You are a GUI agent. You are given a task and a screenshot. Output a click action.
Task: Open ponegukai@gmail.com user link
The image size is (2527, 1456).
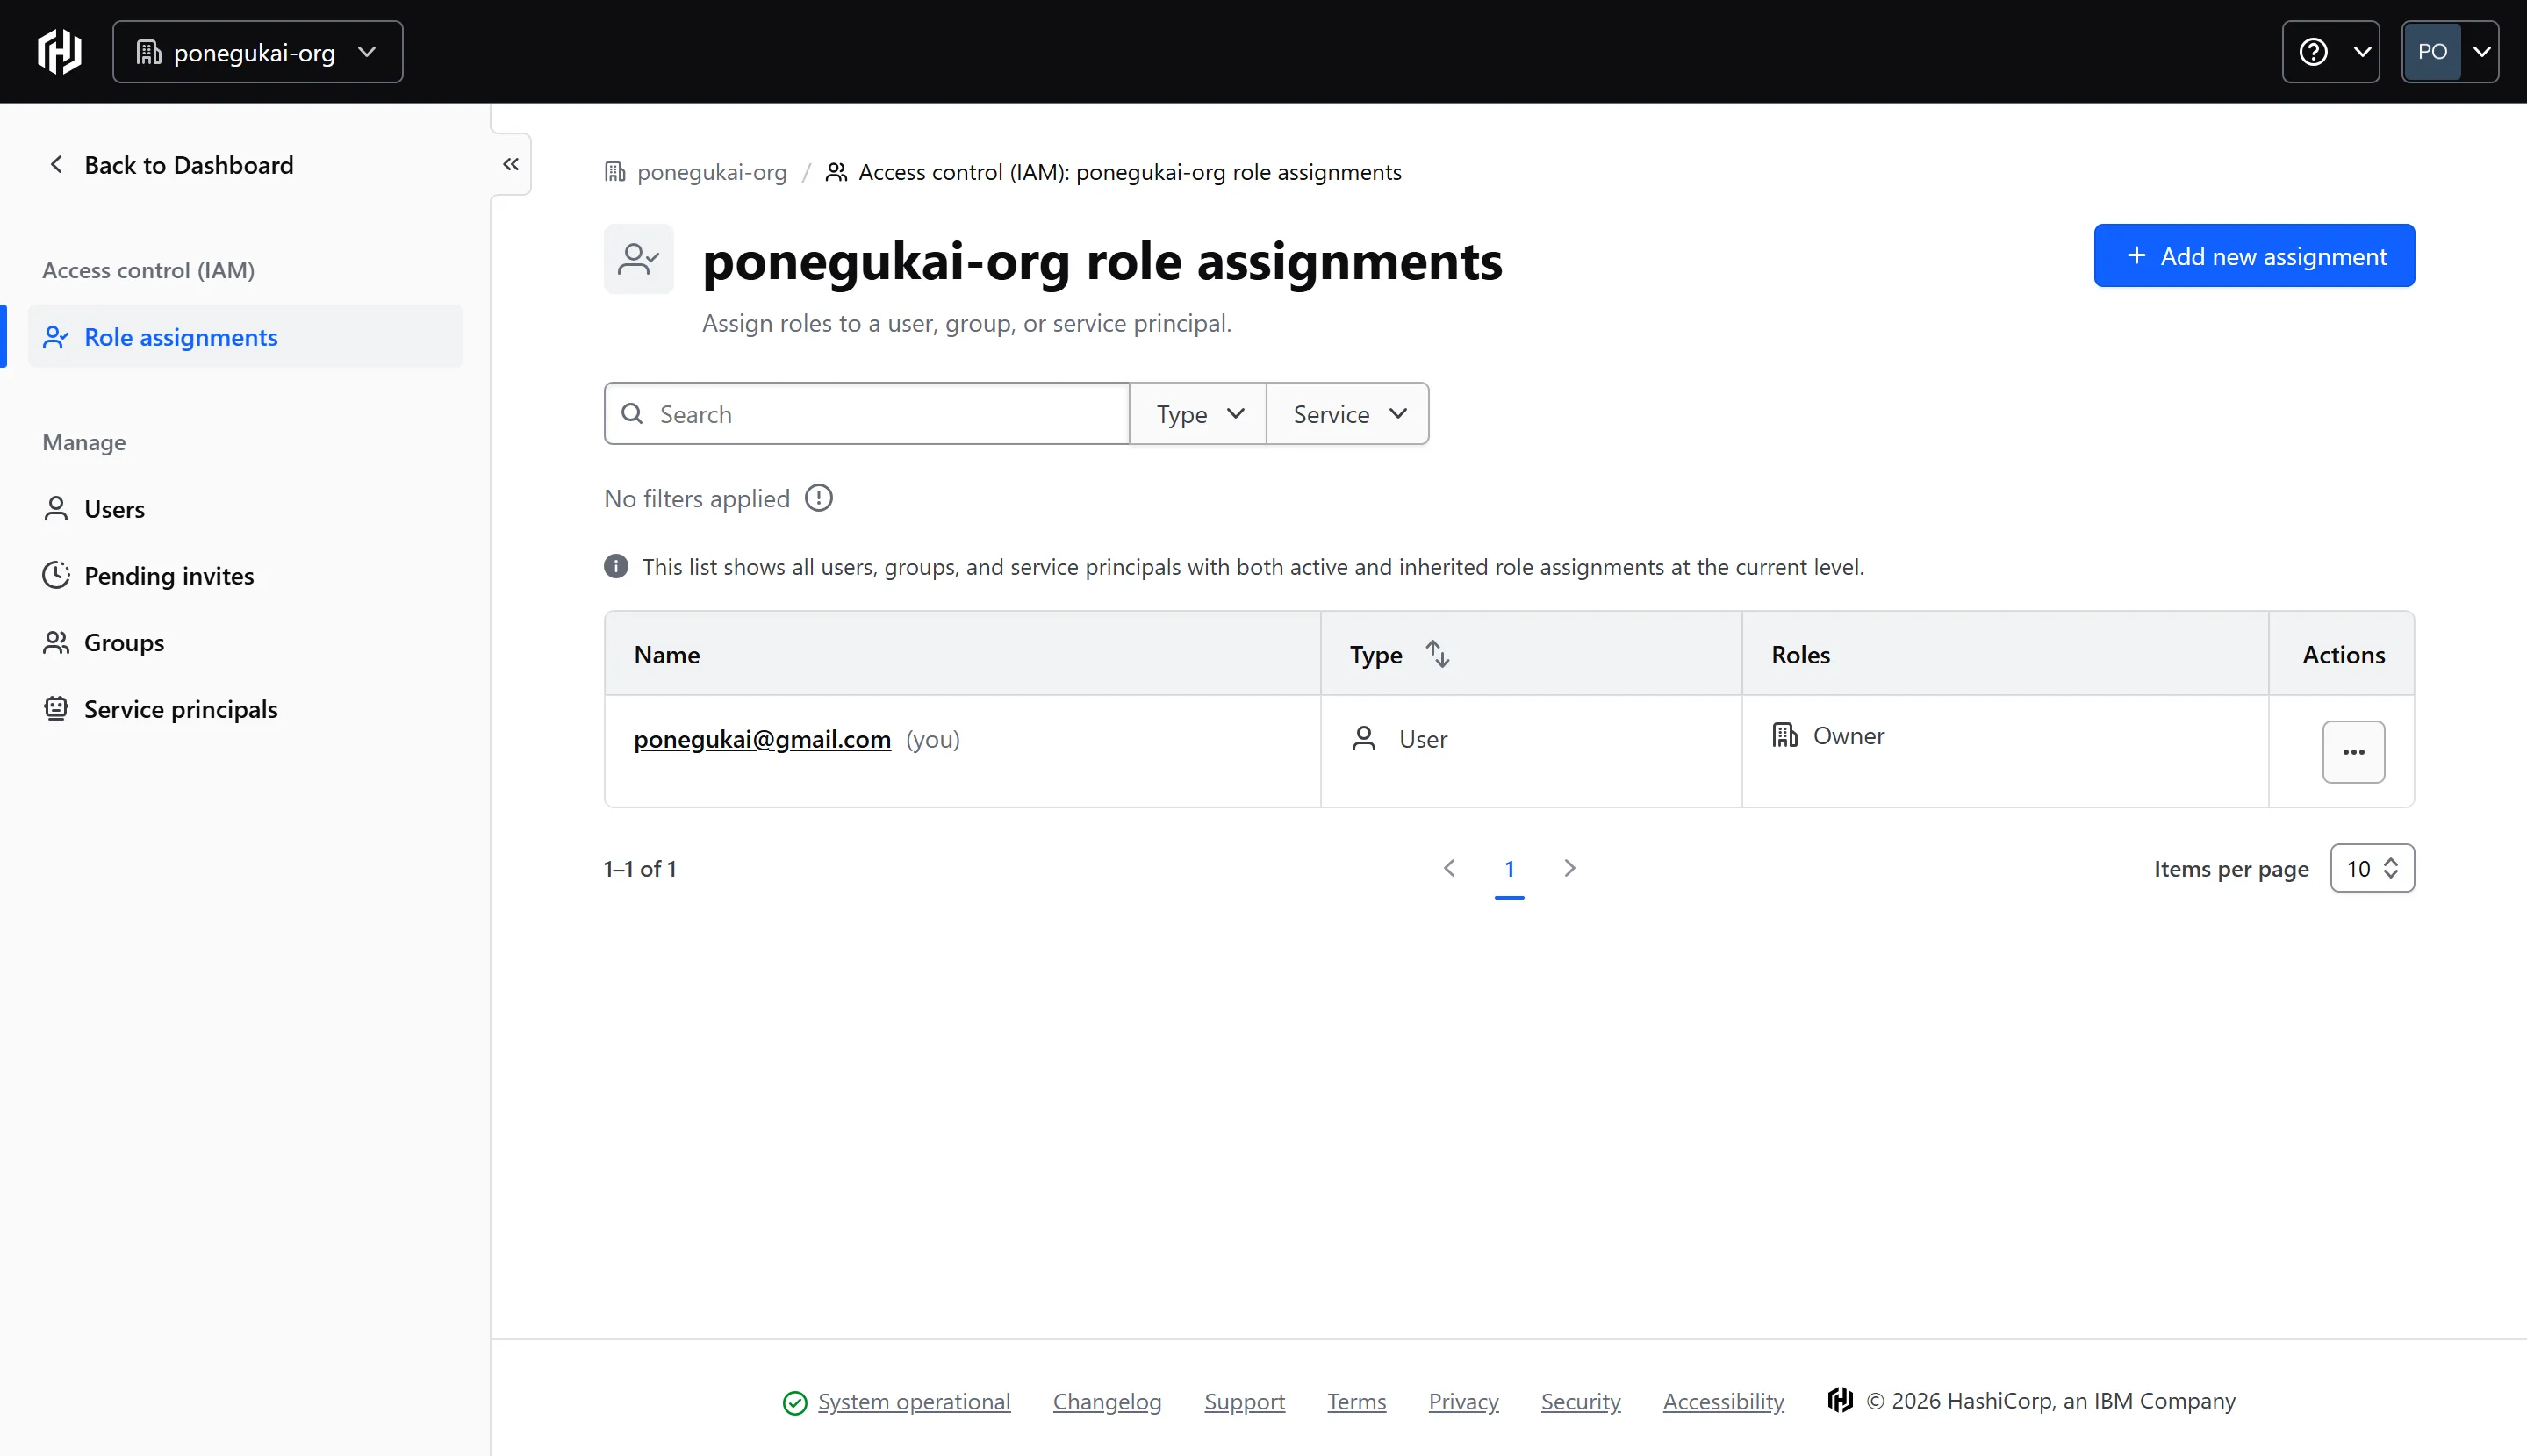(x=762, y=739)
